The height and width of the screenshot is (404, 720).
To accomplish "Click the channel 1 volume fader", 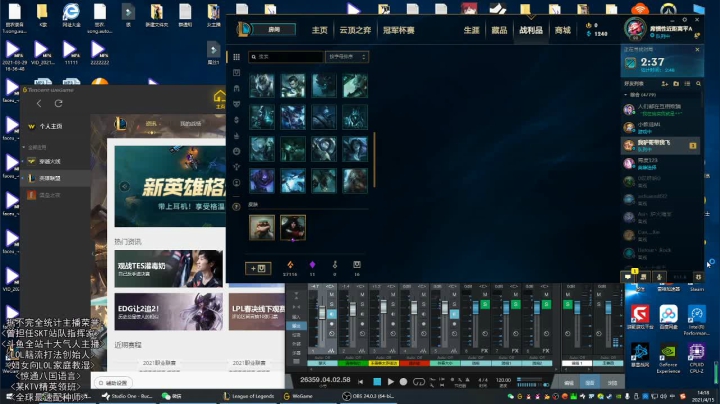I will coord(322,313).
